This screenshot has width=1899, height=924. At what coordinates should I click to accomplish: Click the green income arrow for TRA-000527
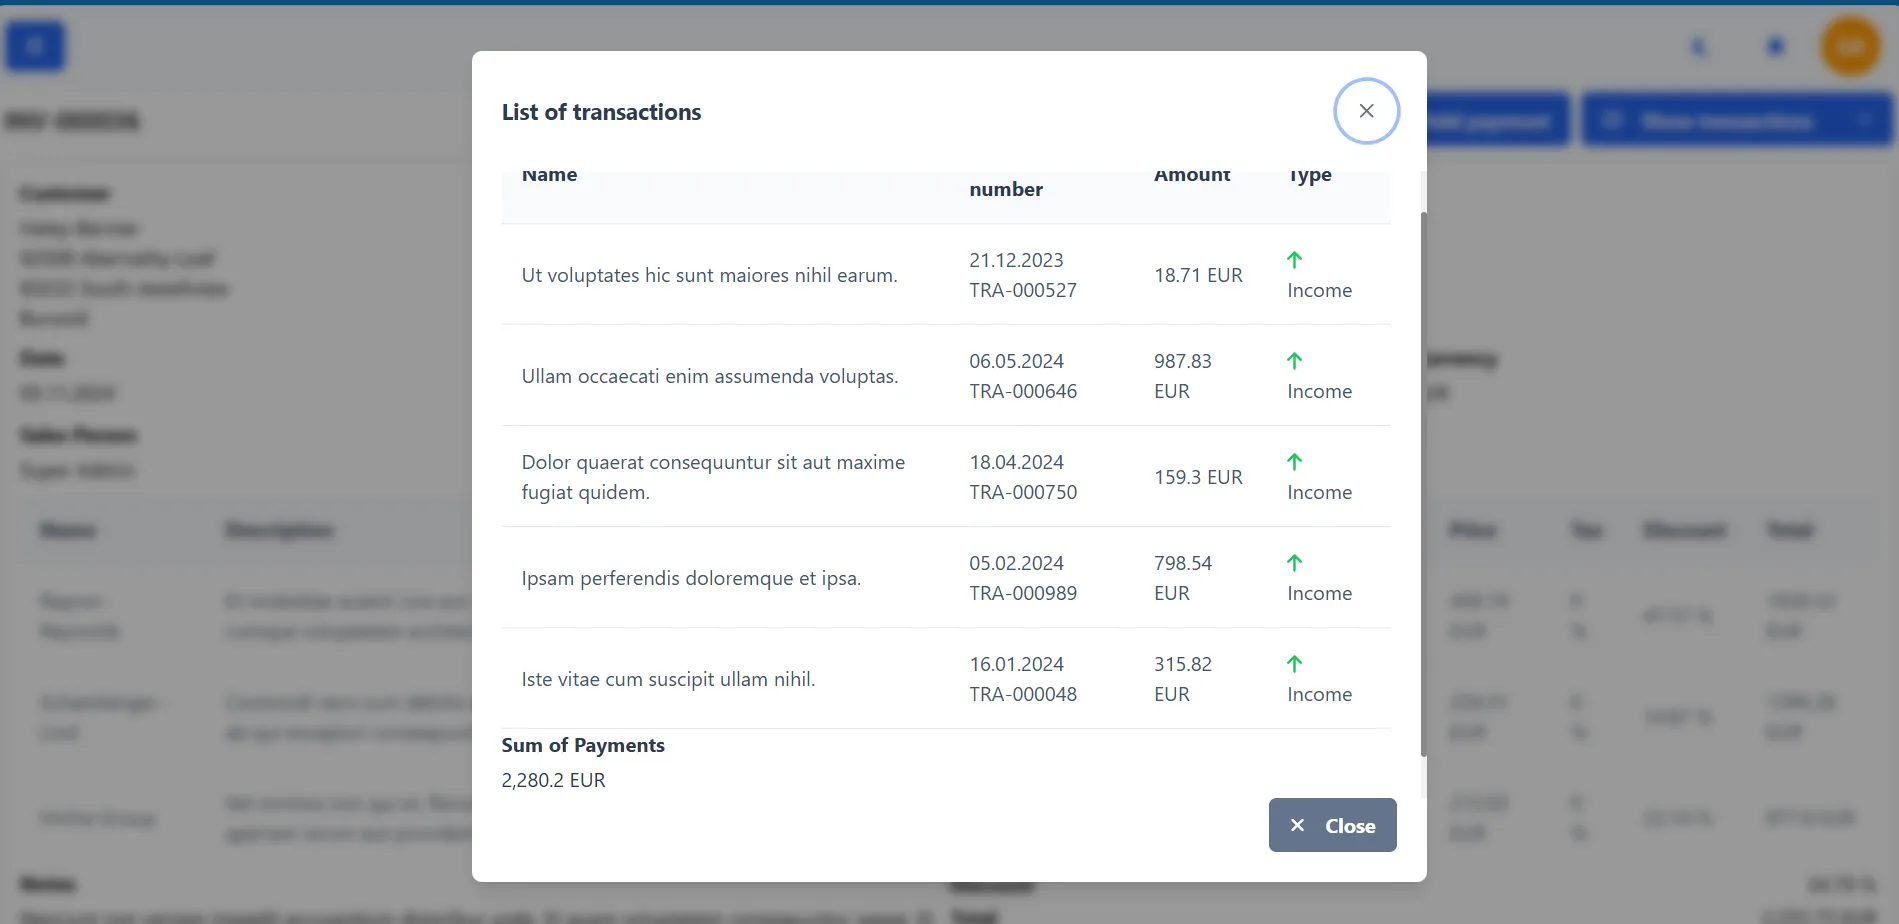tap(1294, 260)
